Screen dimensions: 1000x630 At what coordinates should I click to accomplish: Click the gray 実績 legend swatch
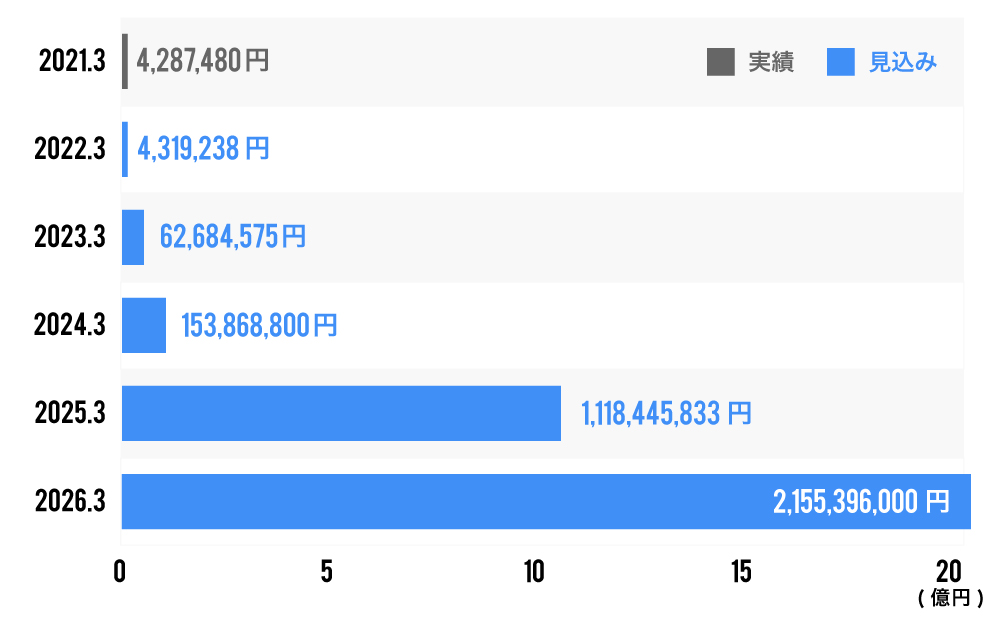tap(720, 62)
